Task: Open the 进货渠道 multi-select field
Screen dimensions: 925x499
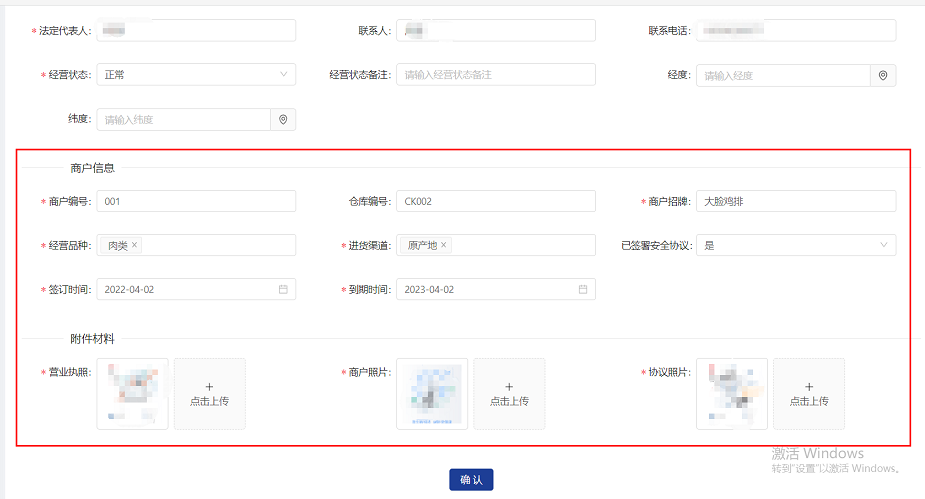Action: 520,245
